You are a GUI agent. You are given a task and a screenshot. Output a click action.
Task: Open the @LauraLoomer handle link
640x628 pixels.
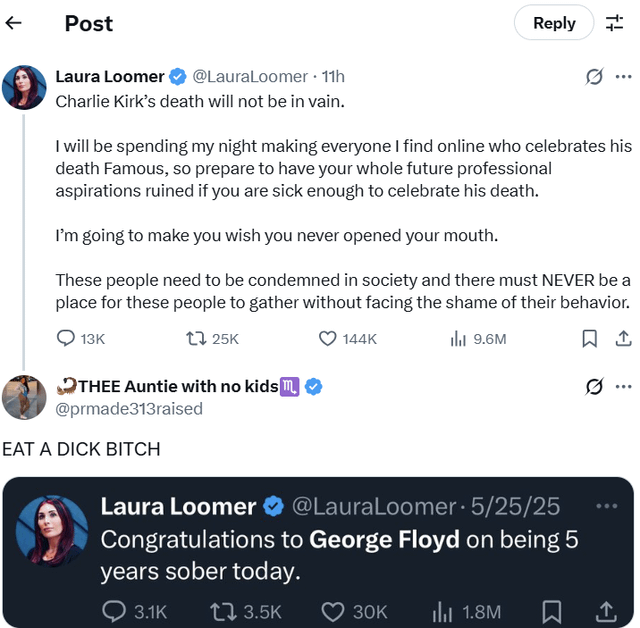coord(249,77)
